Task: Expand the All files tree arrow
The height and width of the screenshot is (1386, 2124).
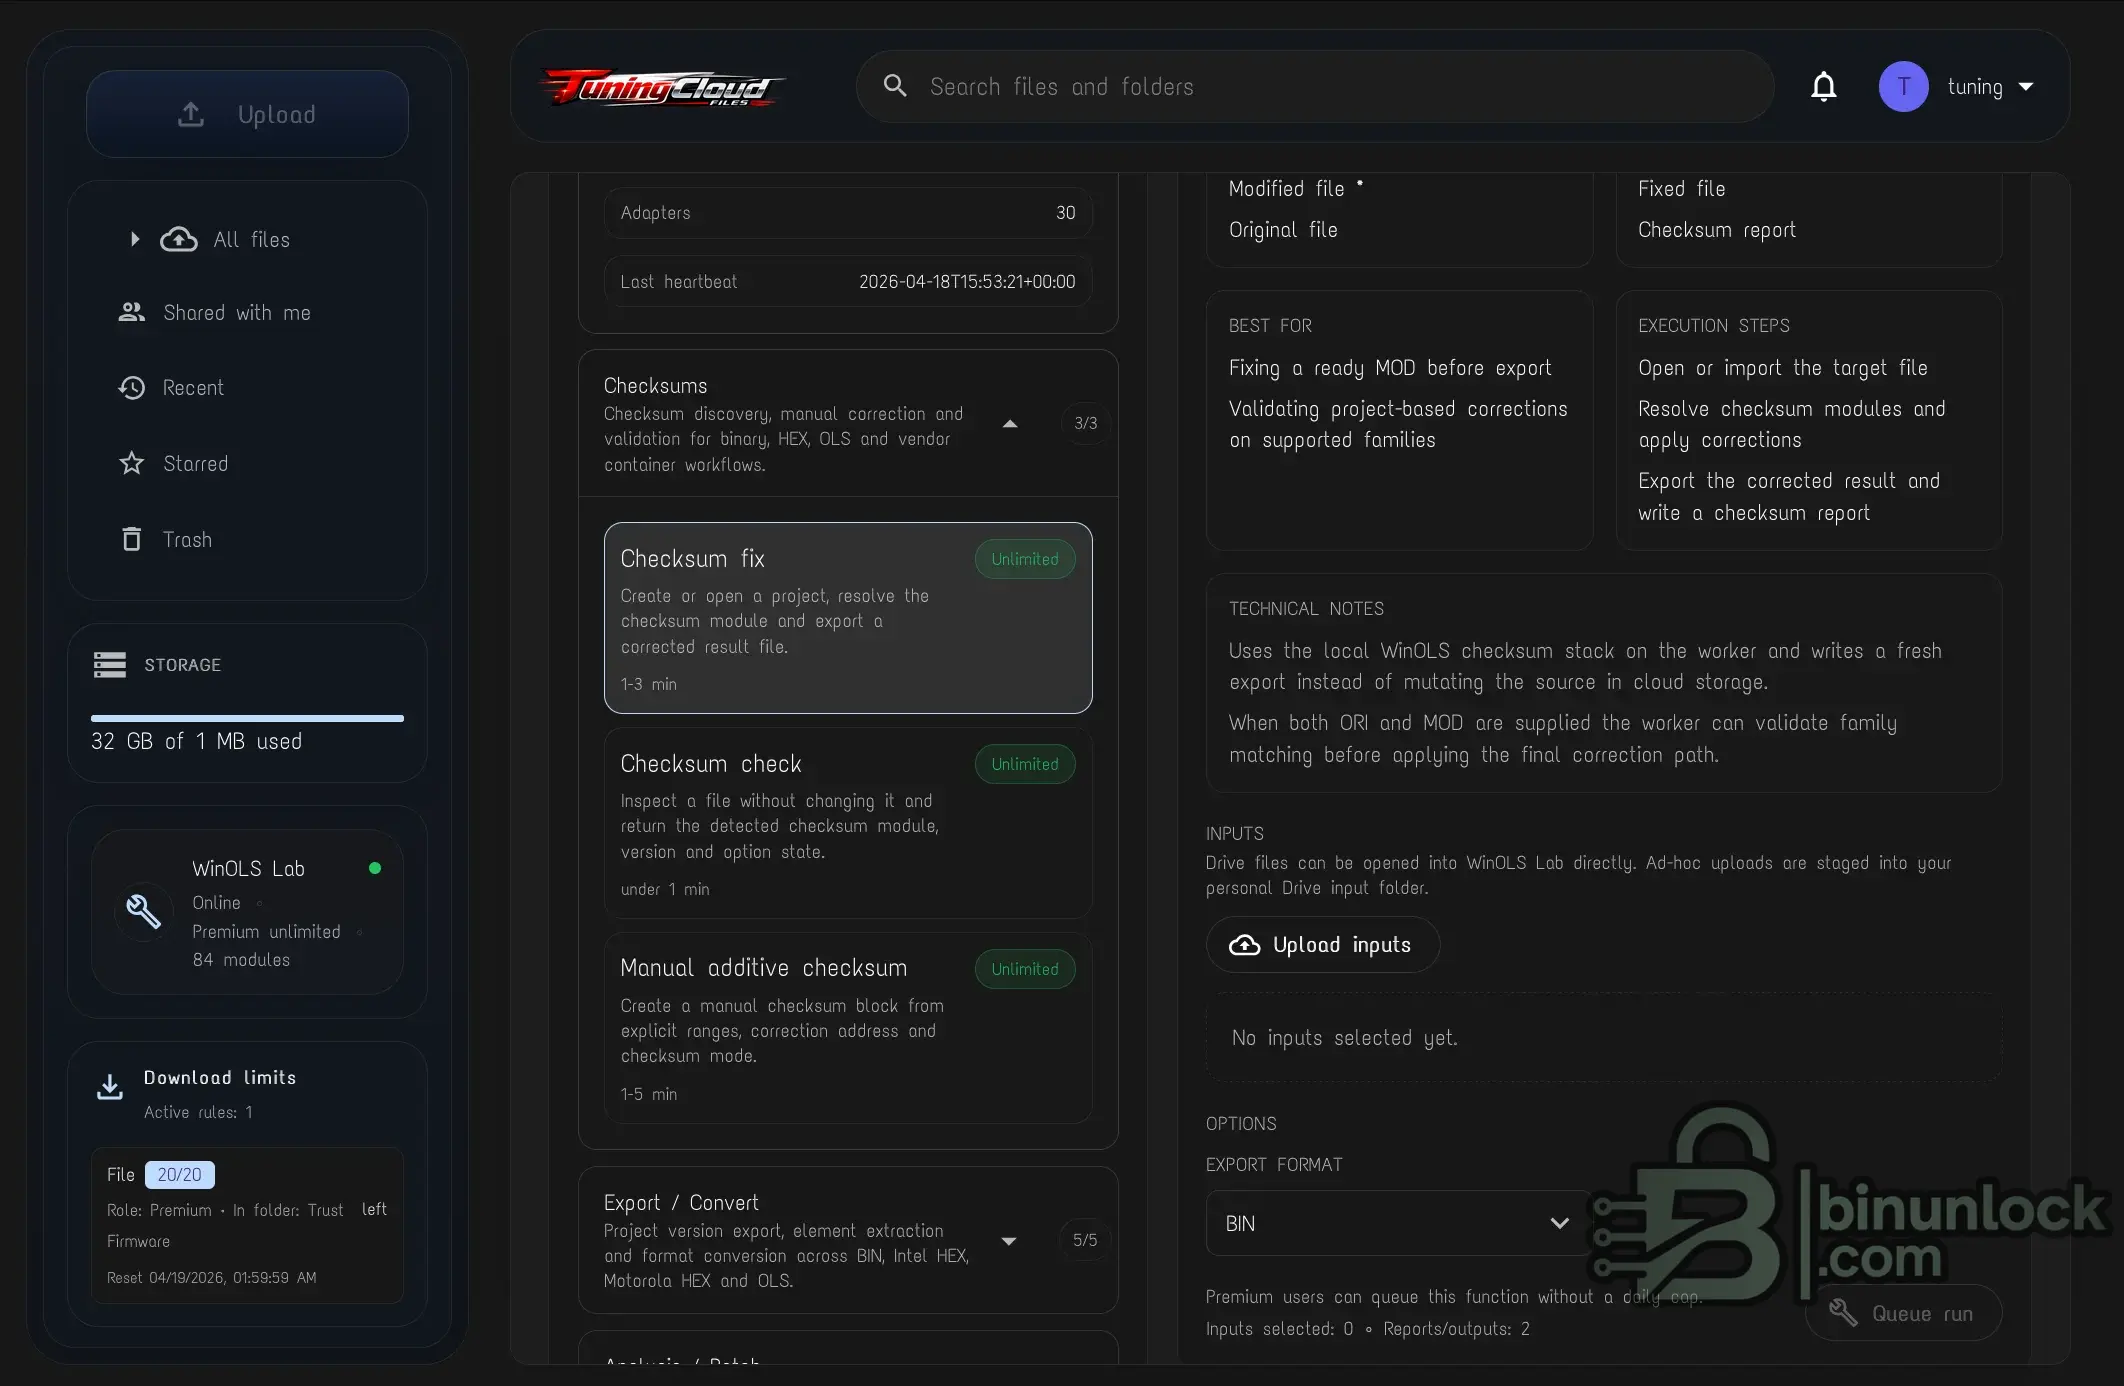Action: coord(134,239)
